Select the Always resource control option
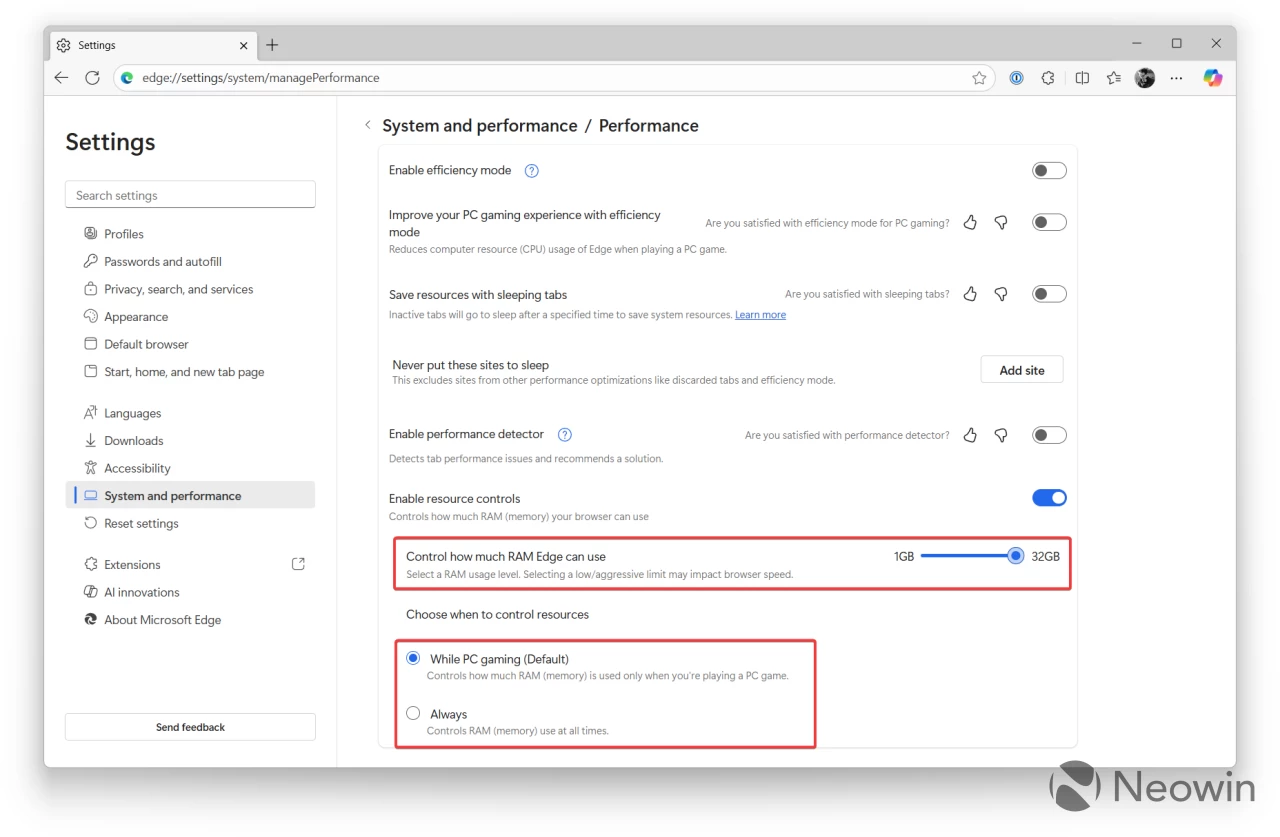The height and width of the screenshot is (837, 1280). click(413, 713)
